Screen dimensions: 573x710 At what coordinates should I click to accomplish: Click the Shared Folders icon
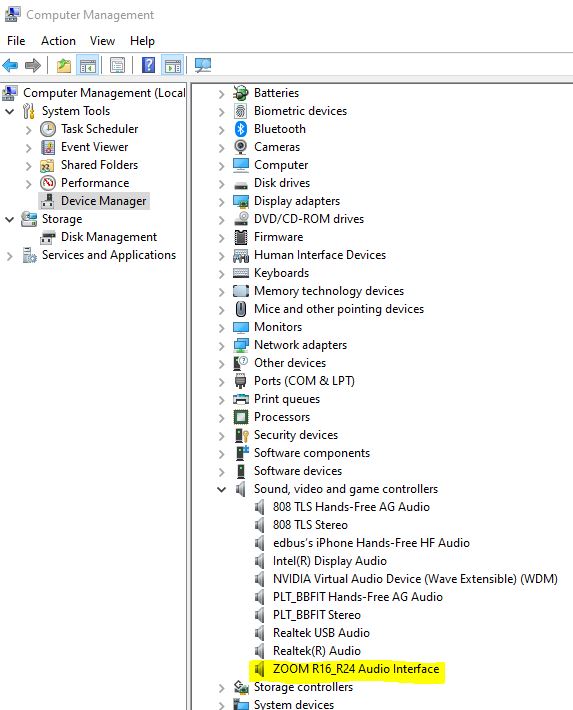click(x=48, y=165)
